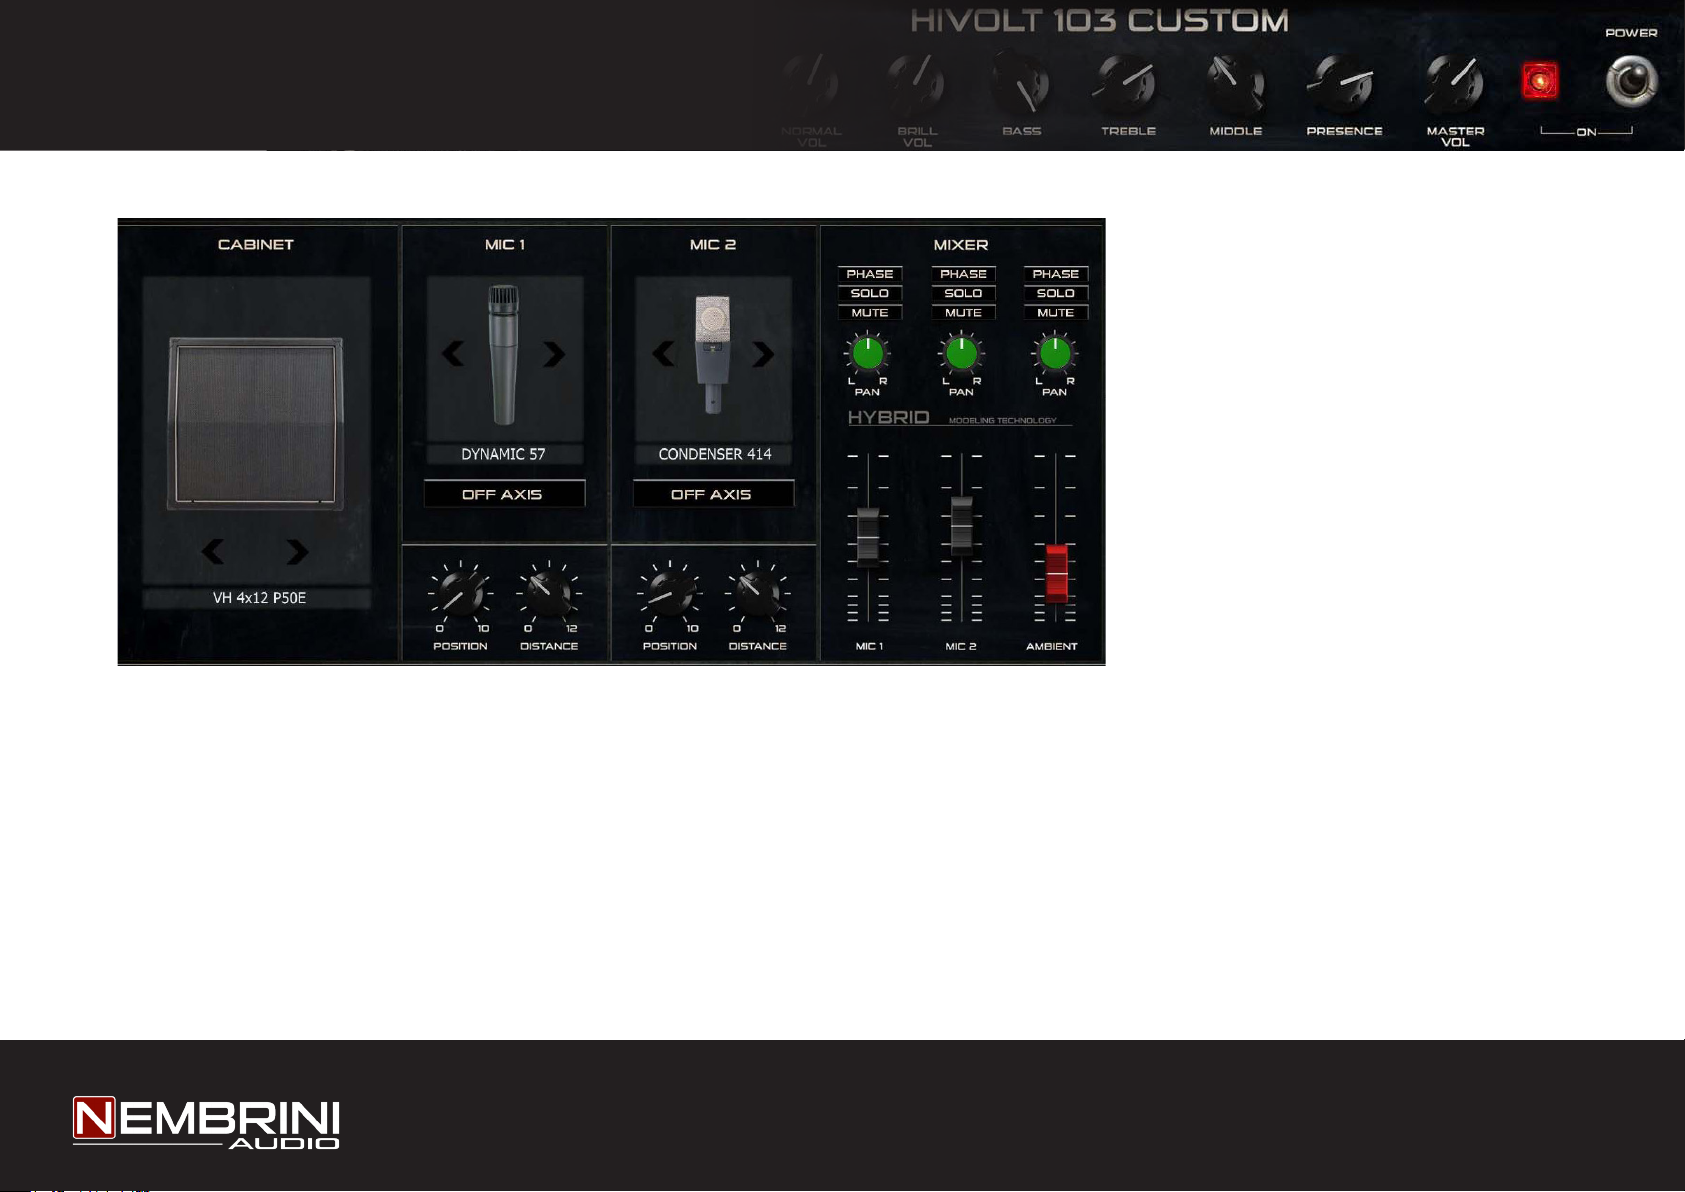Click the Normal Vol knob
The height and width of the screenshot is (1192, 1685).
coord(811,84)
